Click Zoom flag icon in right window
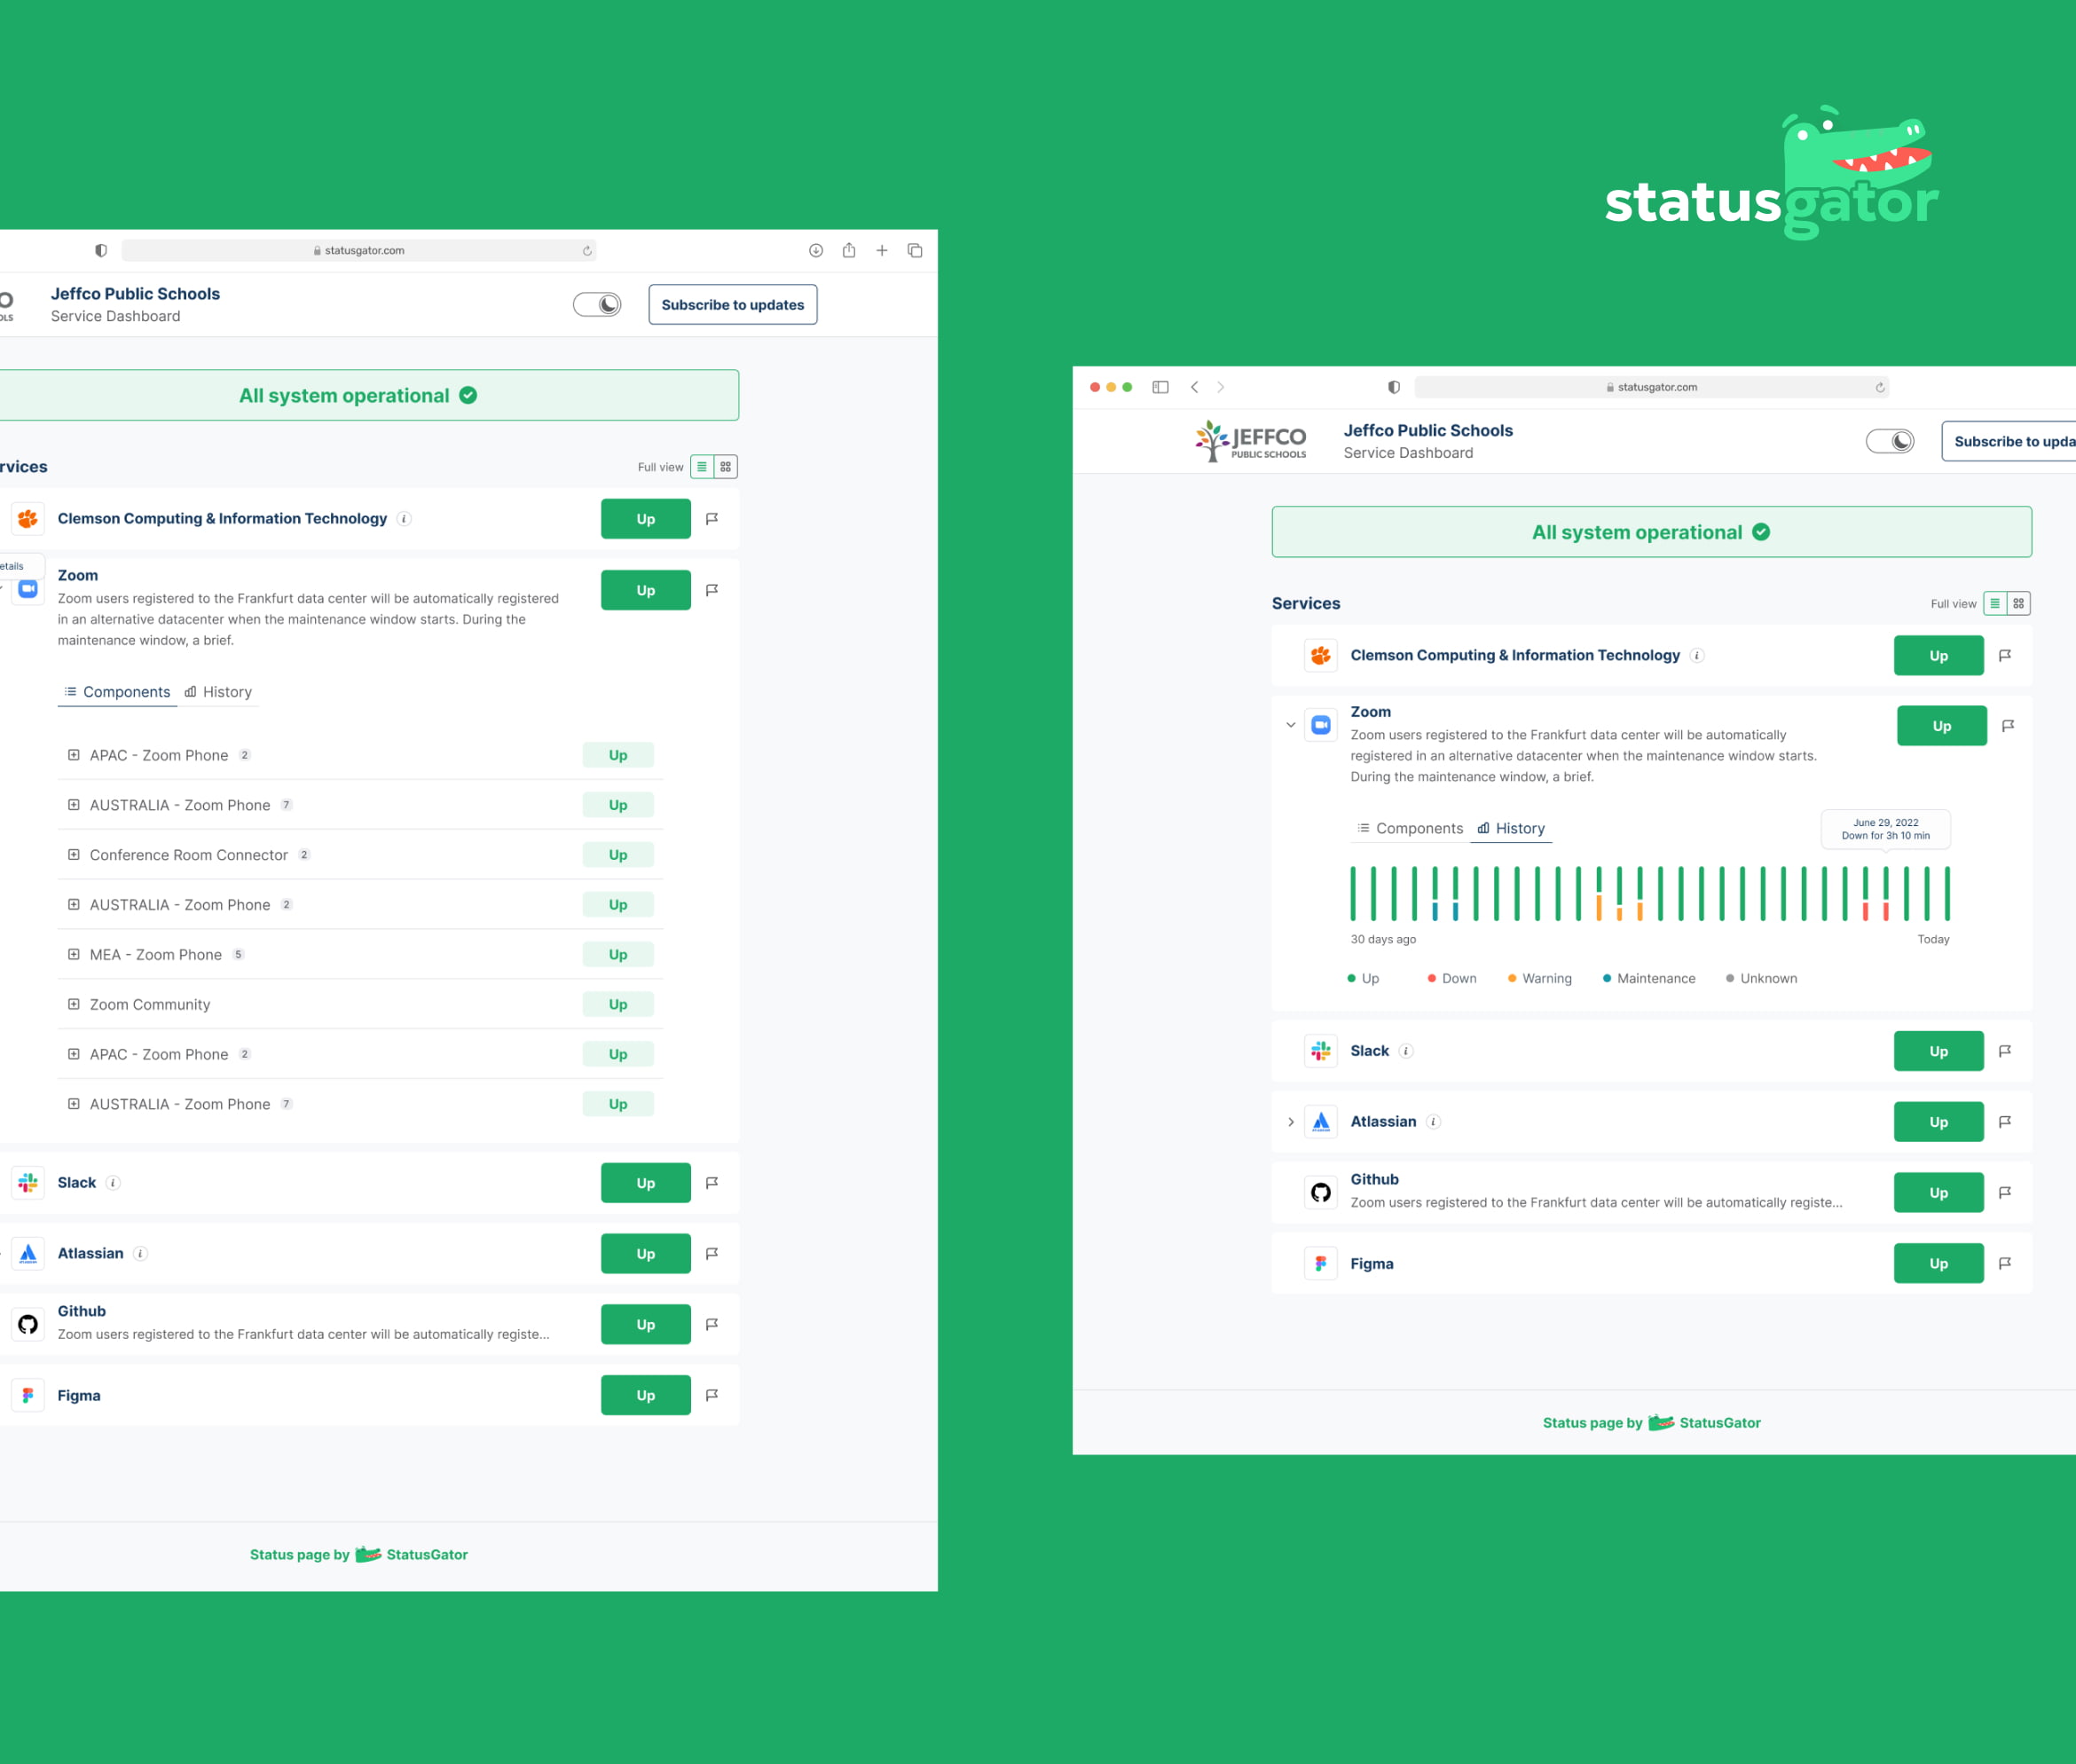The image size is (2076, 1764). (2008, 726)
